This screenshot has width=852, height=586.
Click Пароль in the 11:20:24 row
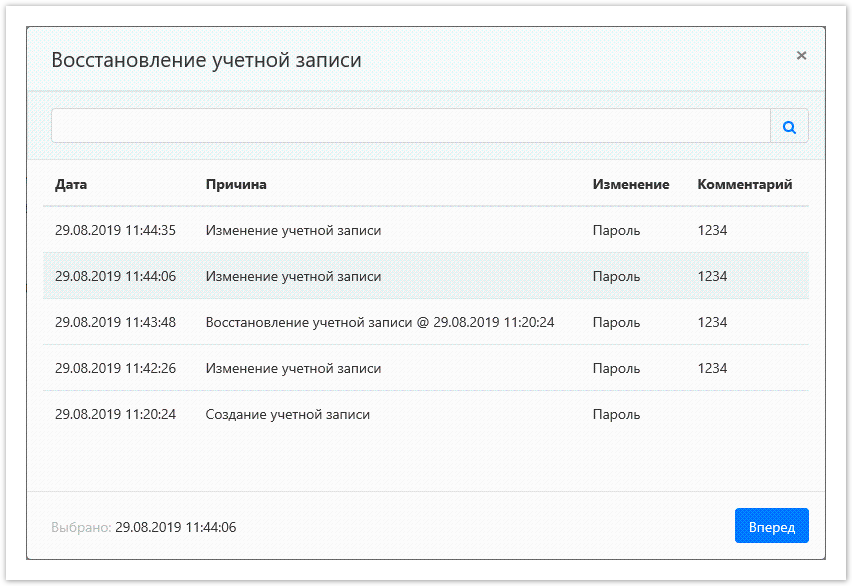(x=616, y=415)
